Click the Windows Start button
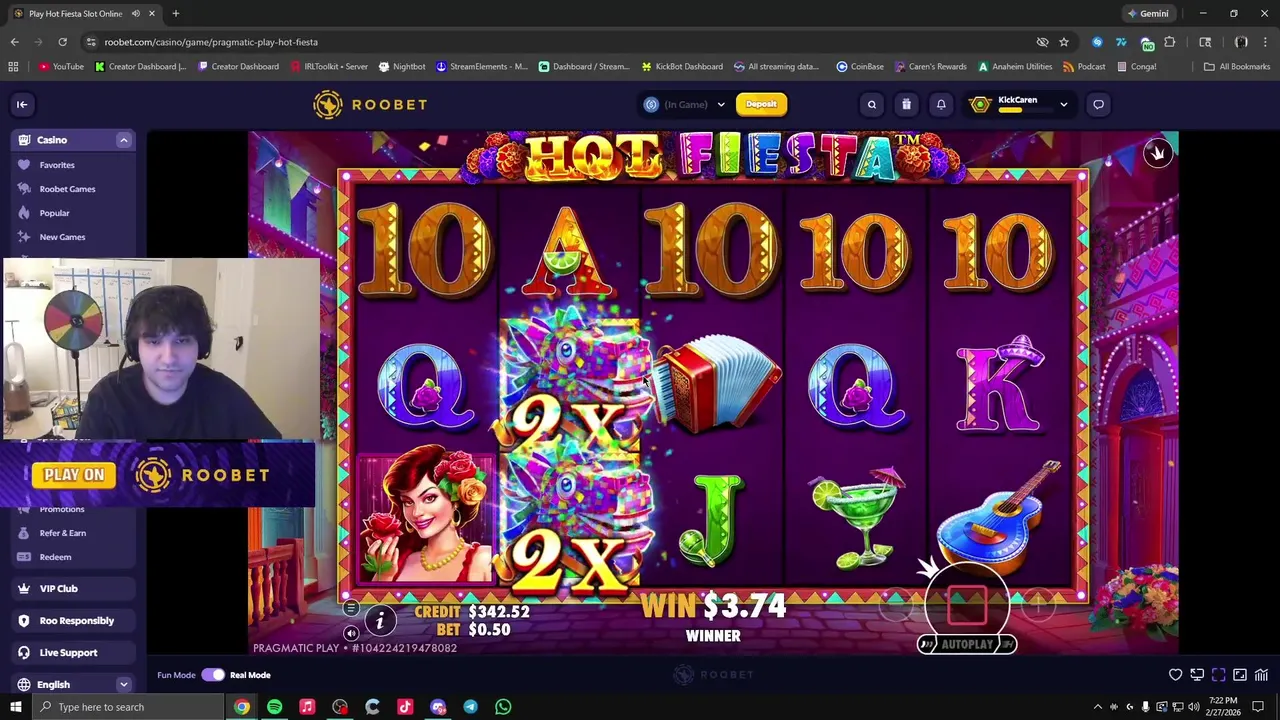Image resolution: width=1280 pixels, height=720 pixels. click(x=15, y=707)
